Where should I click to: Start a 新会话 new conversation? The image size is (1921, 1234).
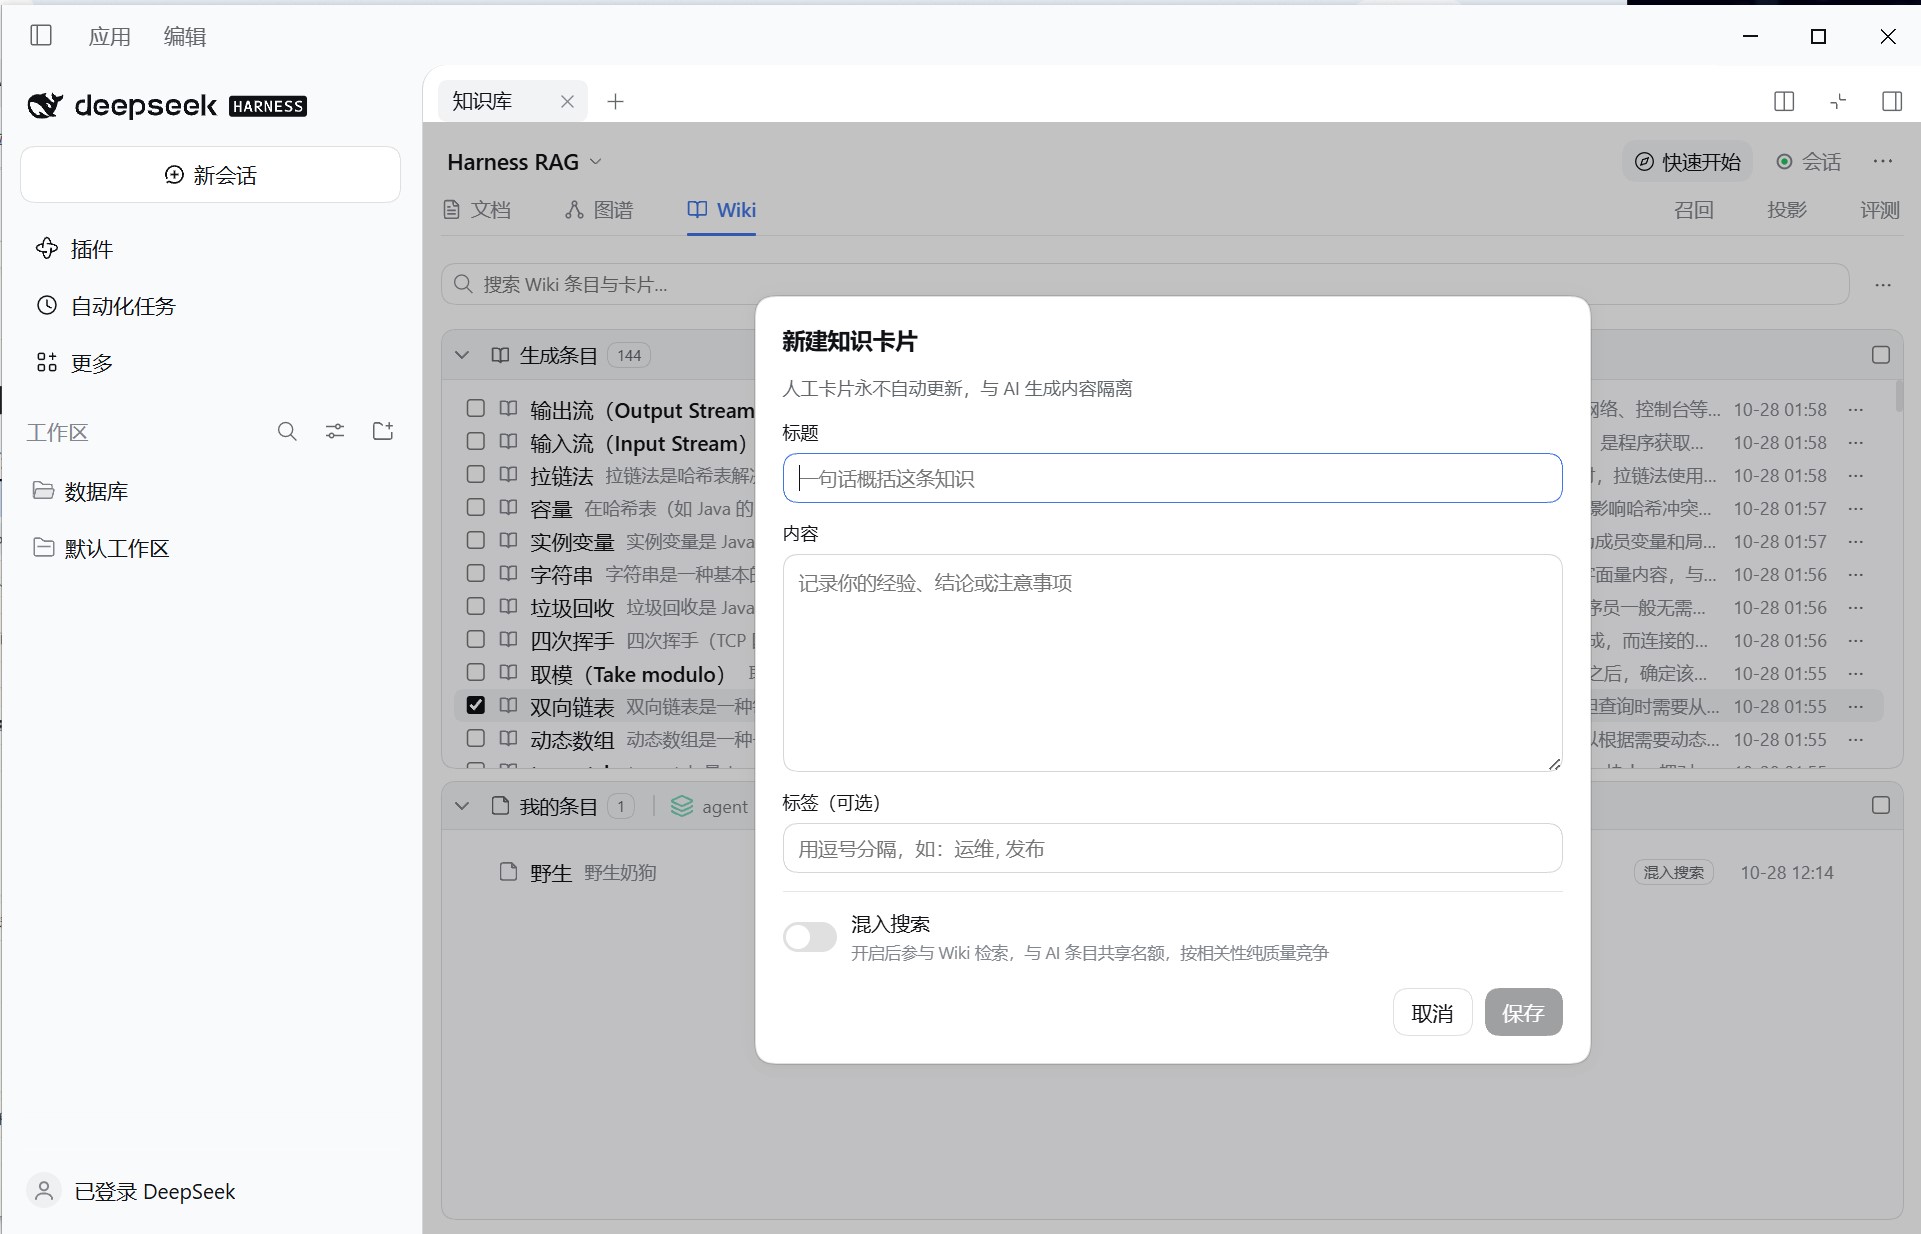click(x=211, y=175)
